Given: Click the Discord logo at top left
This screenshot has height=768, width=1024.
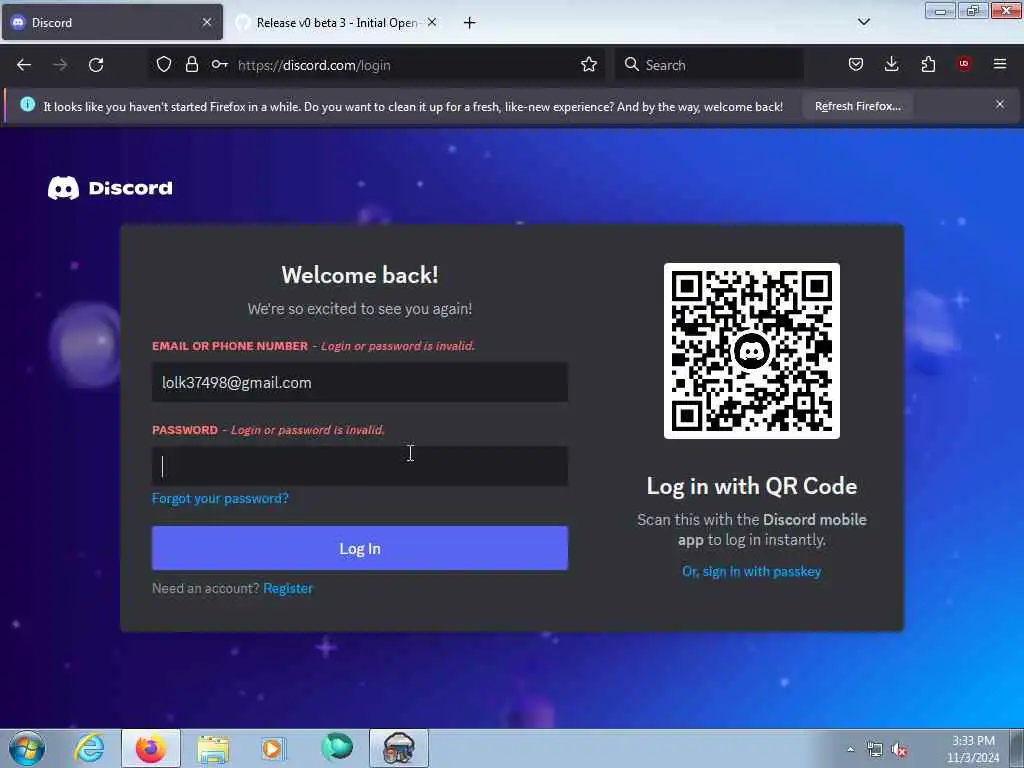Looking at the screenshot, I should (110, 188).
